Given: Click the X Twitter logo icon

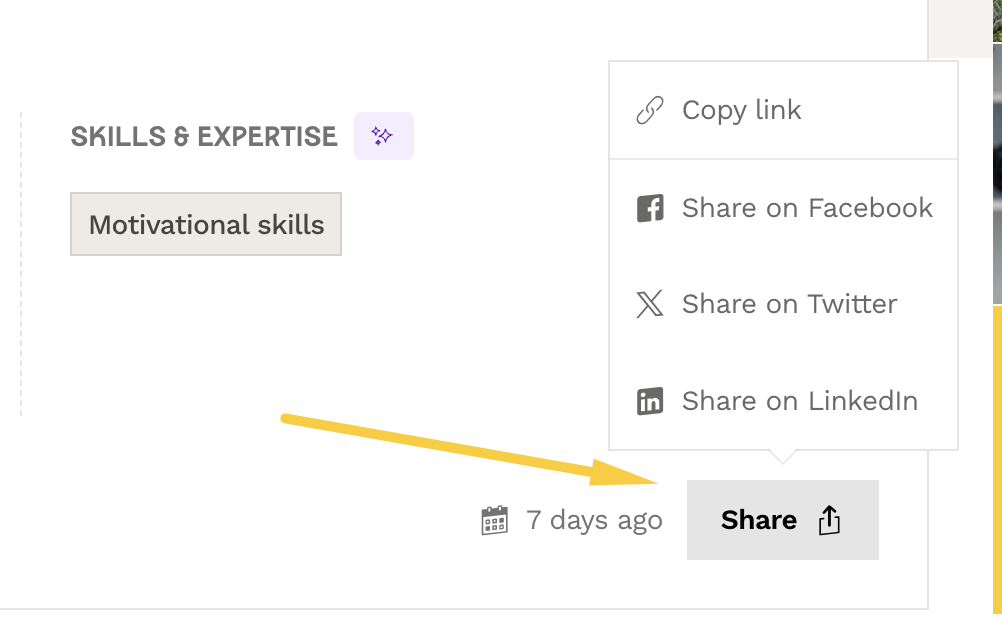Looking at the screenshot, I should tap(650, 304).
